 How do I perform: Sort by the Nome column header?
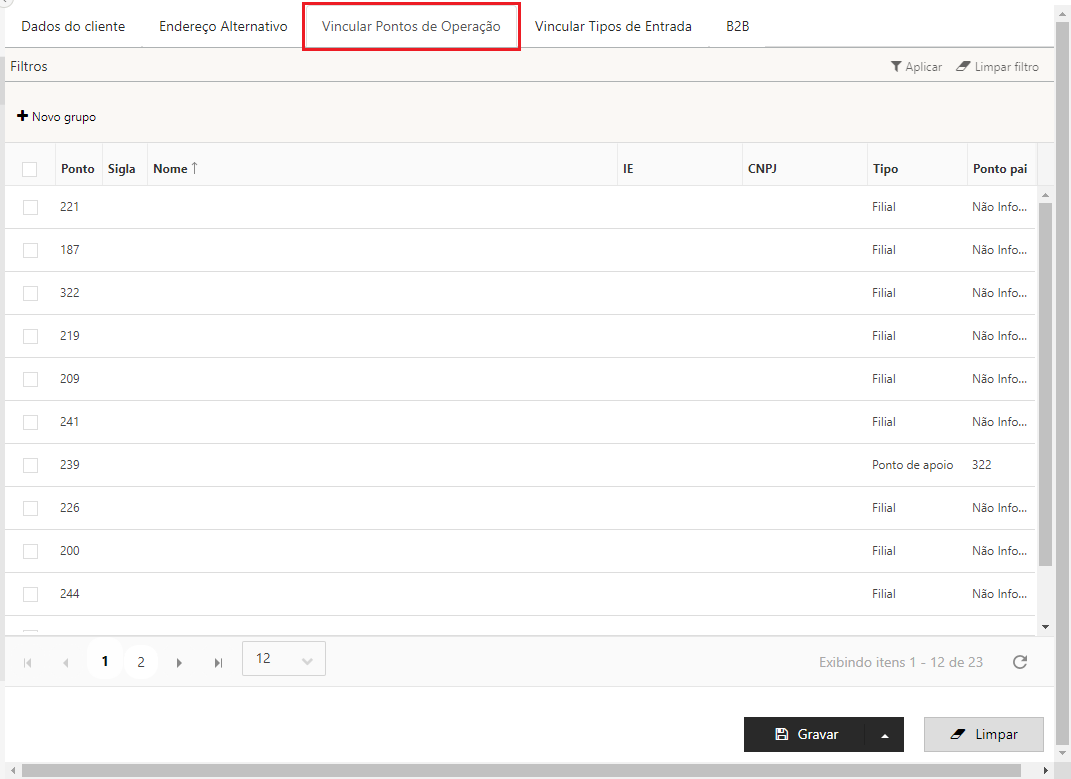pos(171,169)
